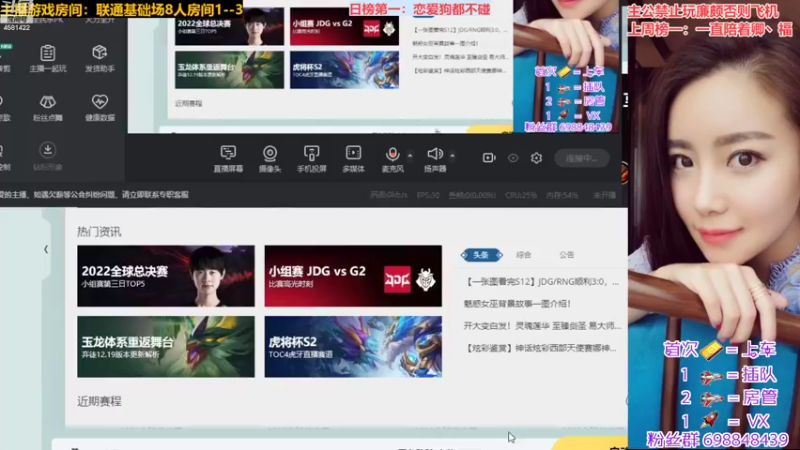Viewport: 800px width, 450px height.
Task: Click the 内存:54% status readout
Action: 562,195
